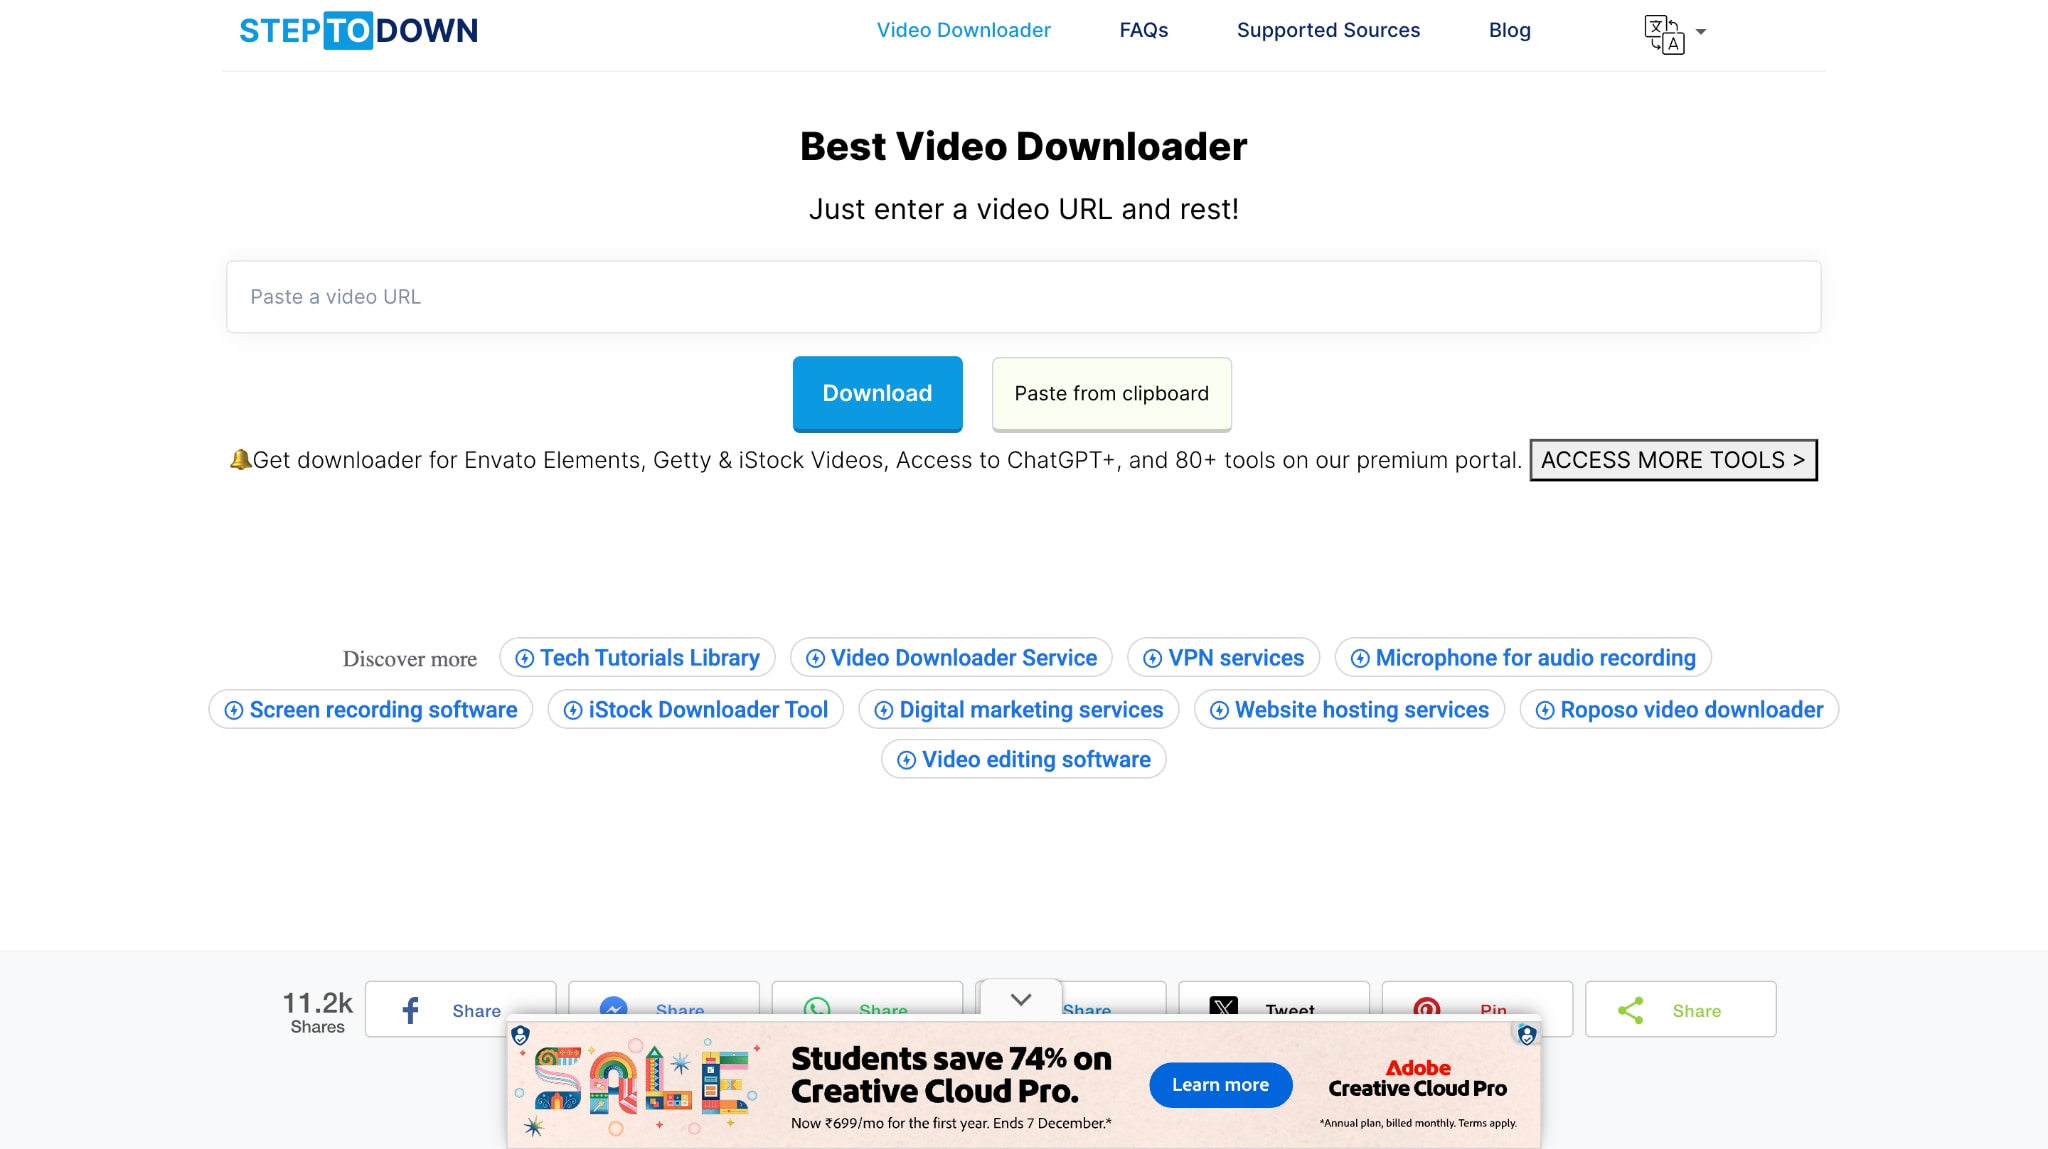
Task: Click the StepToDown logo
Action: (x=358, y=30)
